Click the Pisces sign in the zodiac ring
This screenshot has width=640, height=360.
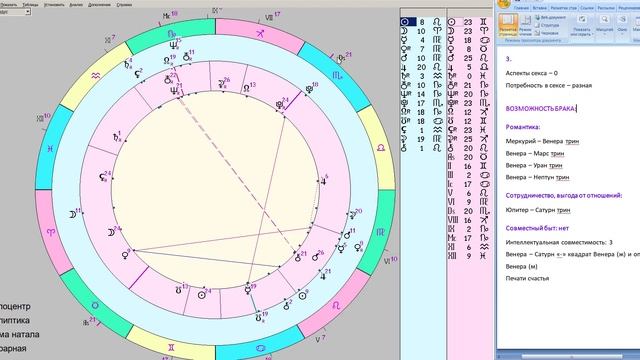[x=50, y=149]
